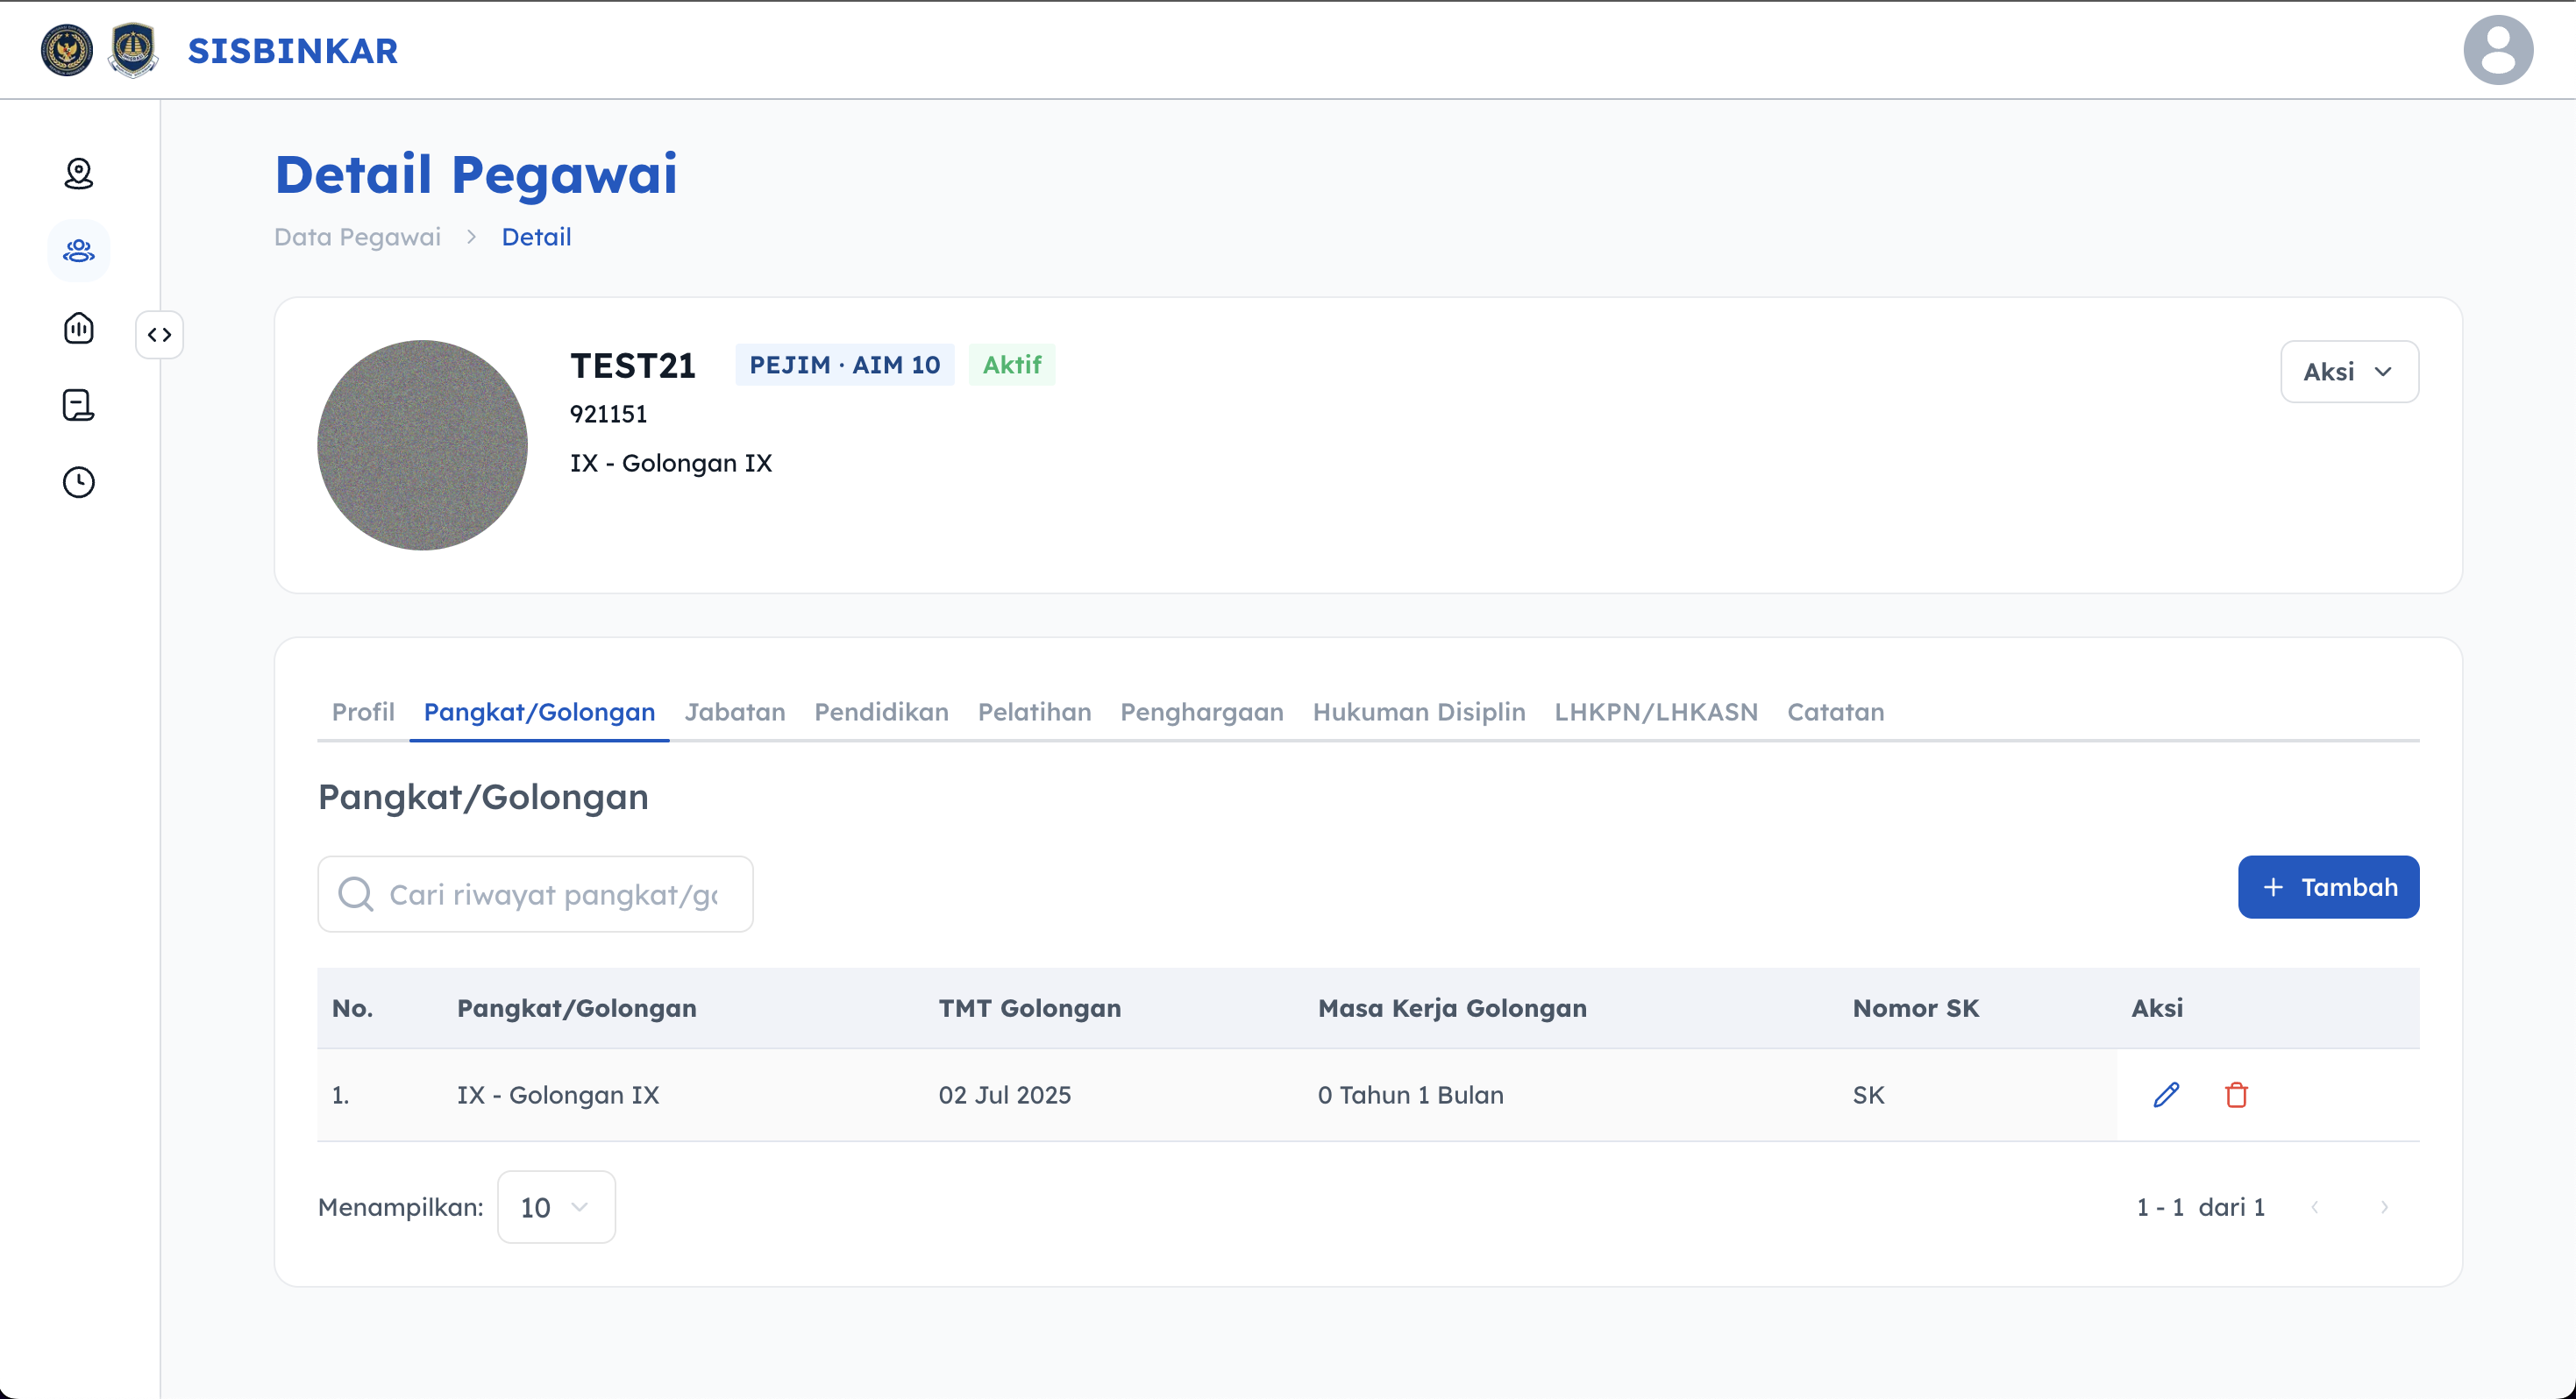
Task: Click the profile pin sidebar icon
Action: [x=79, y=174]
